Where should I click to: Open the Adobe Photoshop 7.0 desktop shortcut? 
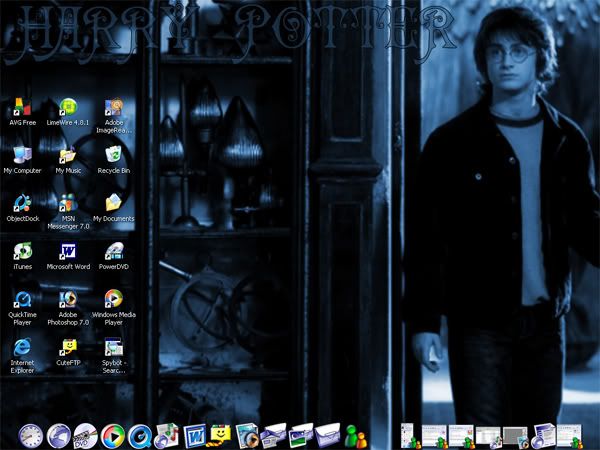coord(68,308)
